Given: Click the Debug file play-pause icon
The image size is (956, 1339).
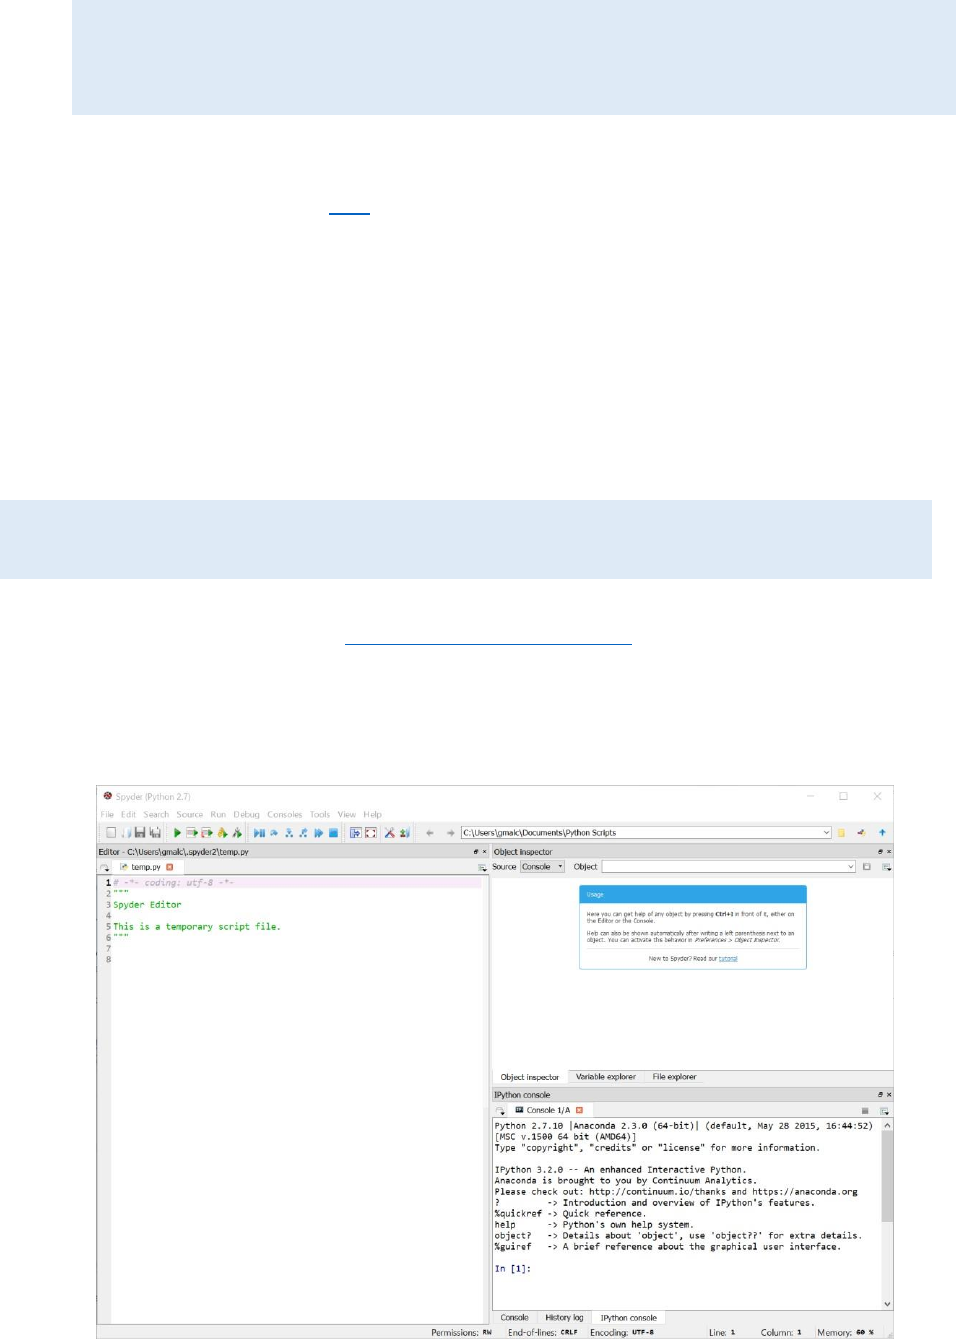Looking at the screenshot, I should (259, 832).
